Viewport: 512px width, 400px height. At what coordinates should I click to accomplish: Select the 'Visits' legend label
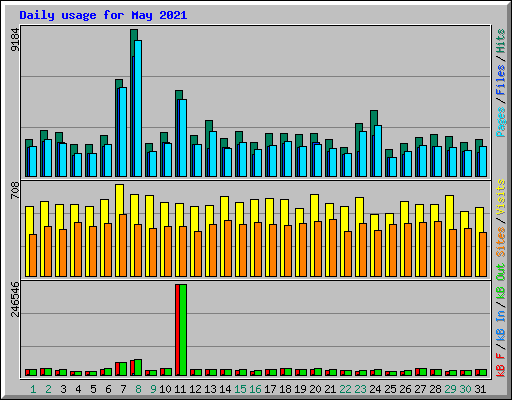[x=501, y=197]
